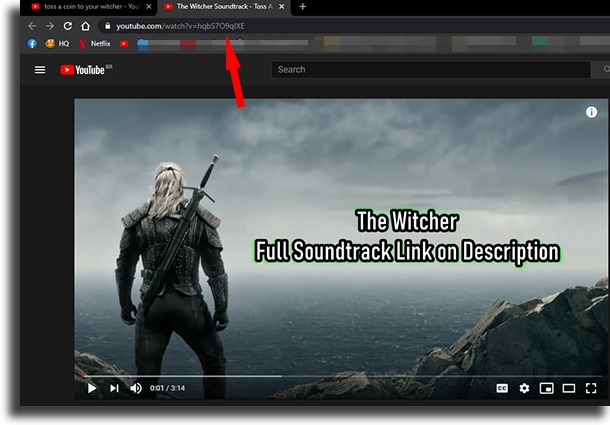Open the Netflix bookmark
Image resolution: width=610 pixels, height=425 pixels.
point(95,44)
